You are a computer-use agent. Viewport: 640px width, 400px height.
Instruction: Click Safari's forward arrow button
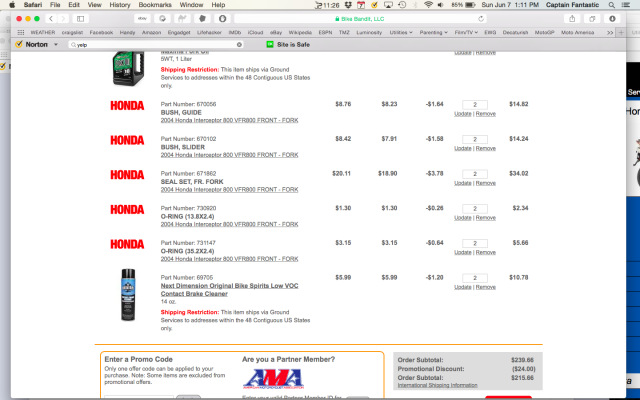pos(63,19)
